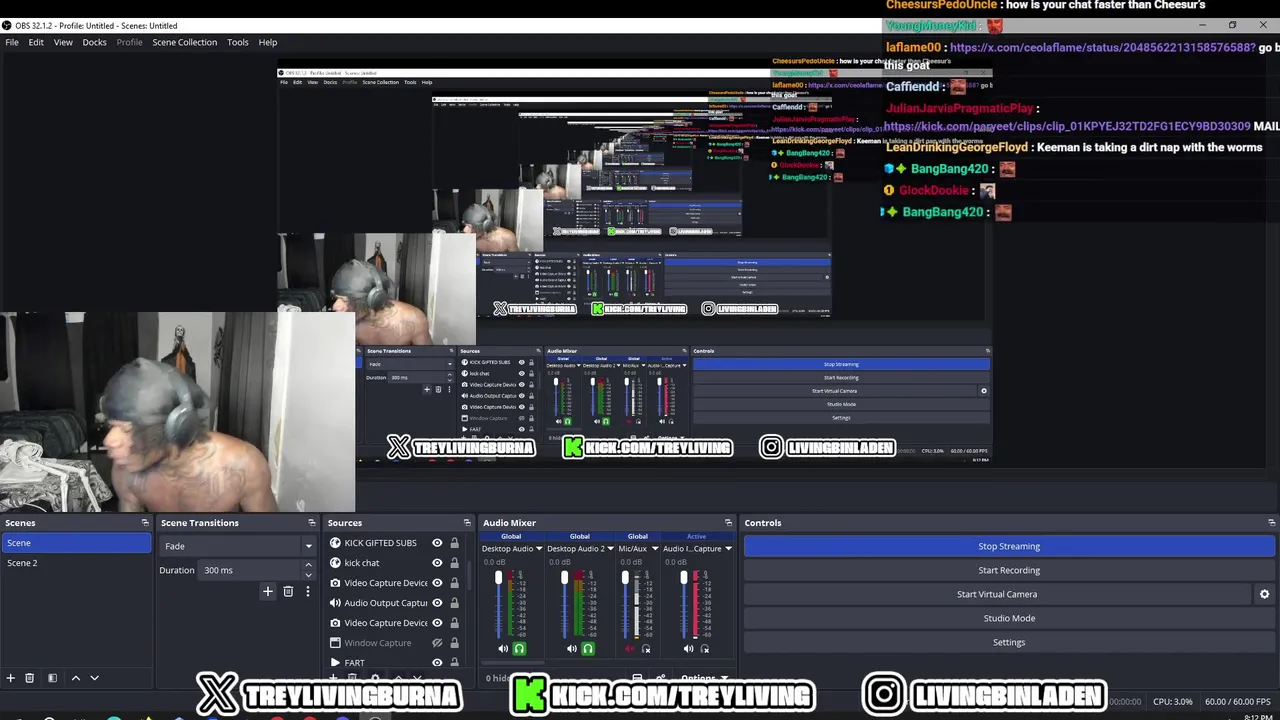Viewport: 1280px width, 720px height.
Task: Click Stop Streaming button
Action: tap(1009, 546)
